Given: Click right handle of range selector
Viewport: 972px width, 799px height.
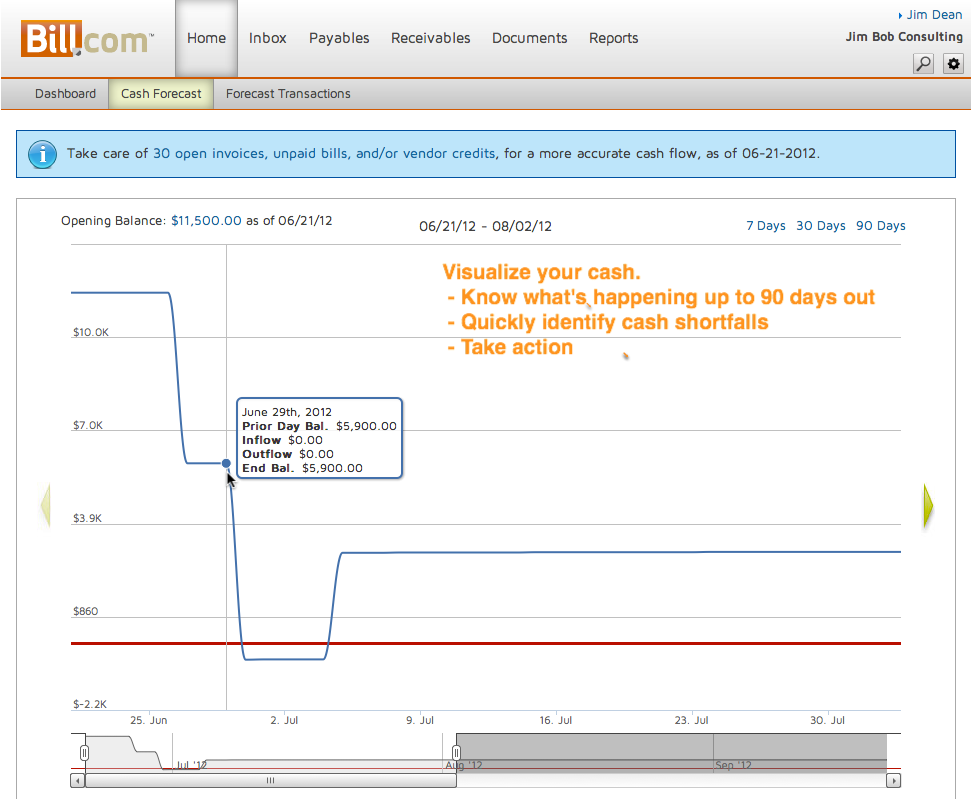Looking at the screenshot, I should point(456,752).
